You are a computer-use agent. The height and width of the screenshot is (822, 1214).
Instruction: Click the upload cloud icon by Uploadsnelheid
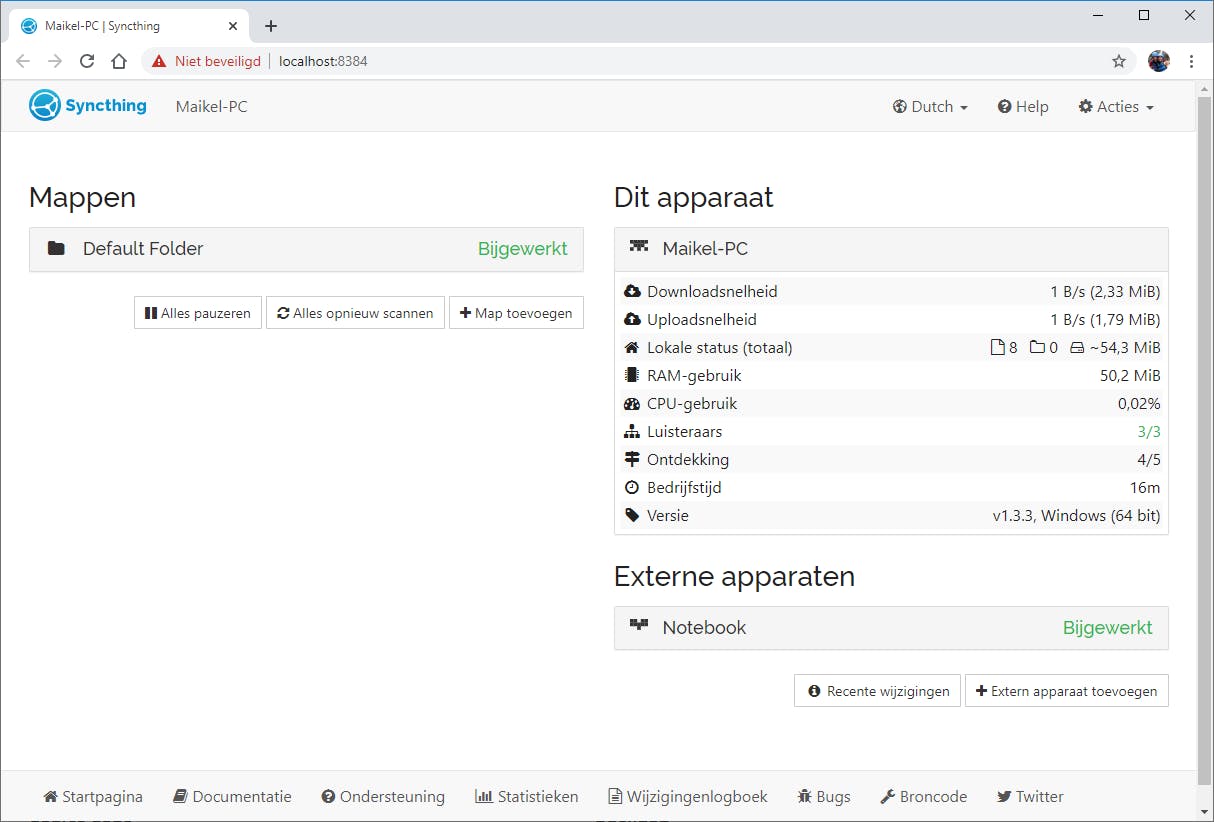click(x=631, y=319)
